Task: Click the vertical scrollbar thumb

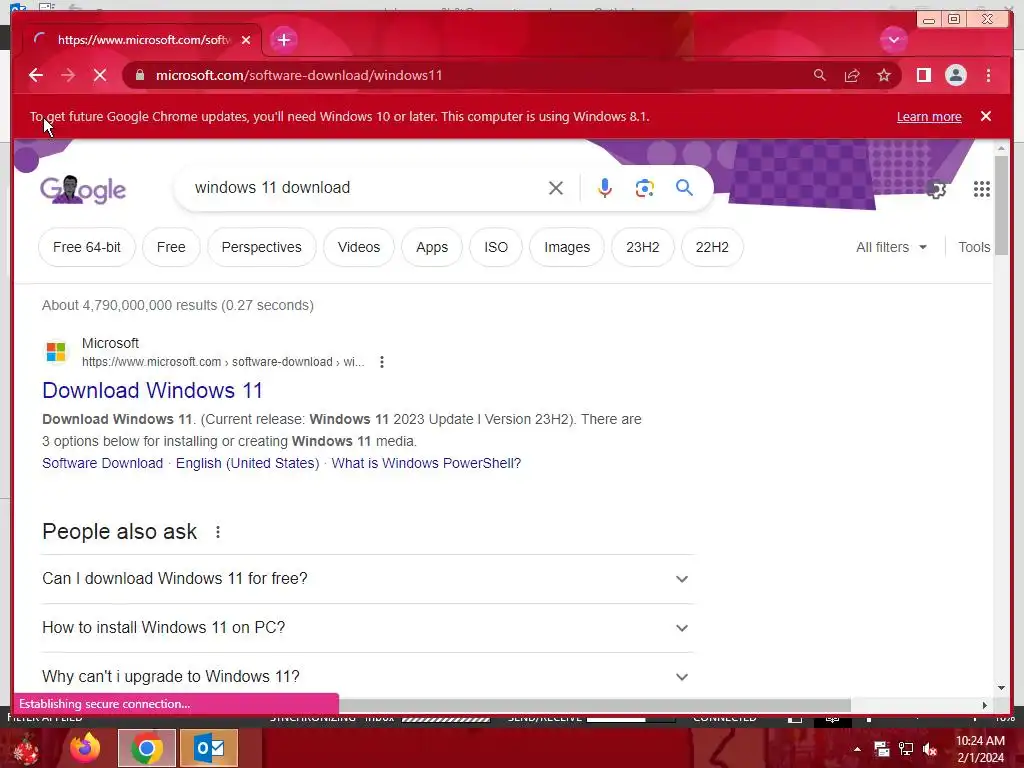Action: [1001, 206]
